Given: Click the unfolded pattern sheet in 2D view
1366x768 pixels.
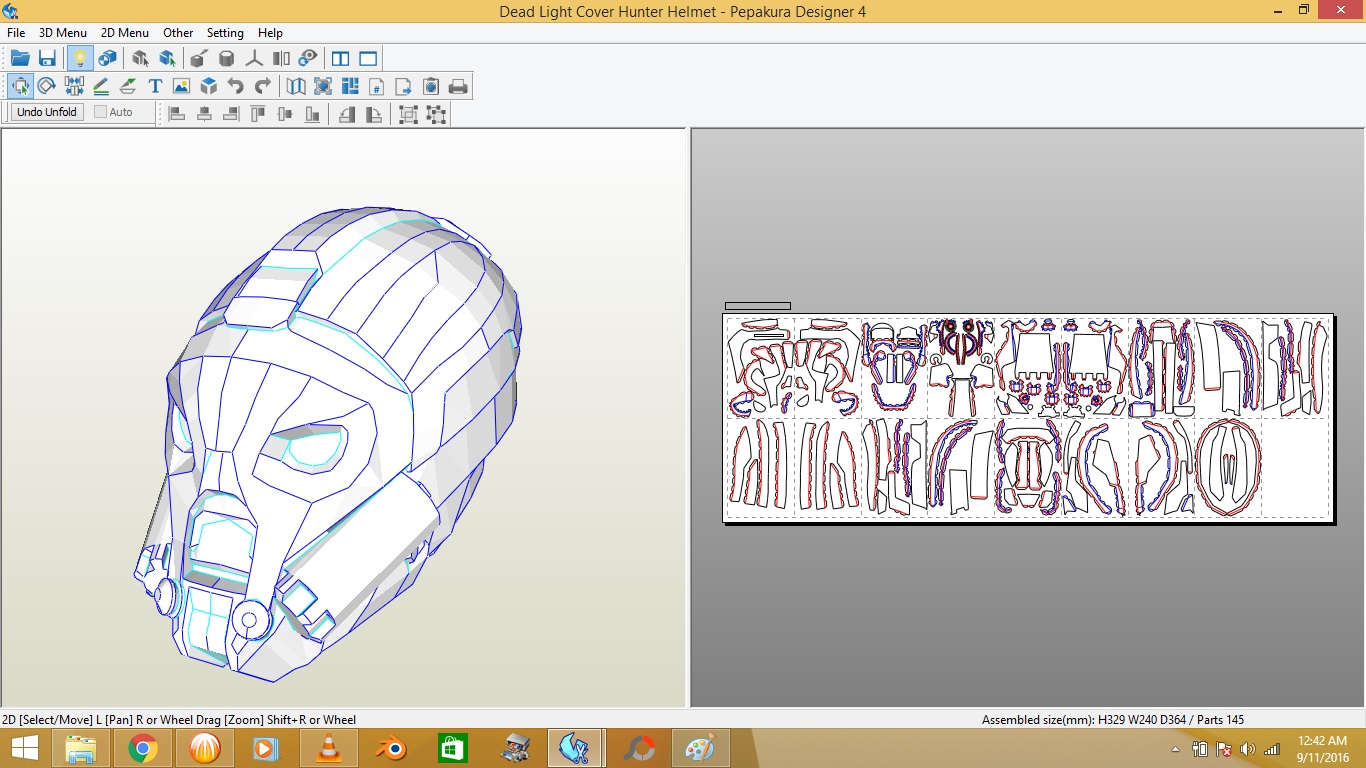Looking at the screenshot, I should [1028, 417].
